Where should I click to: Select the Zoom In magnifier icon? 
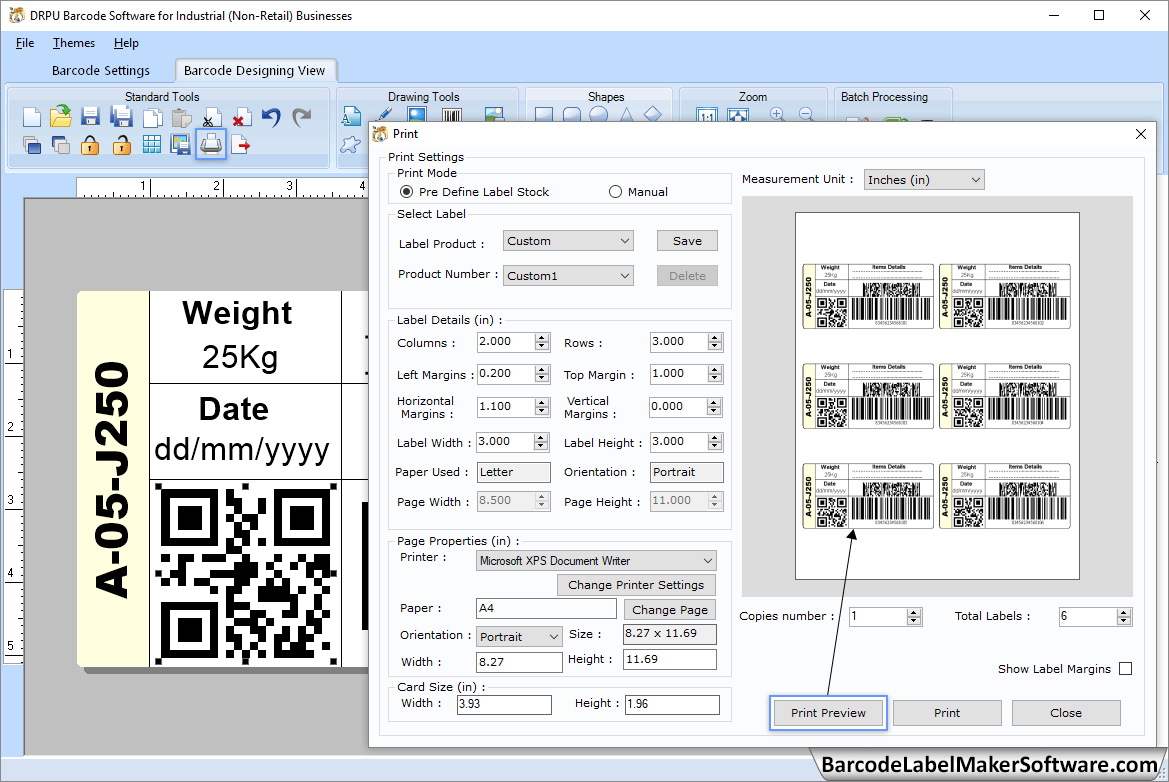coord(777,113)
